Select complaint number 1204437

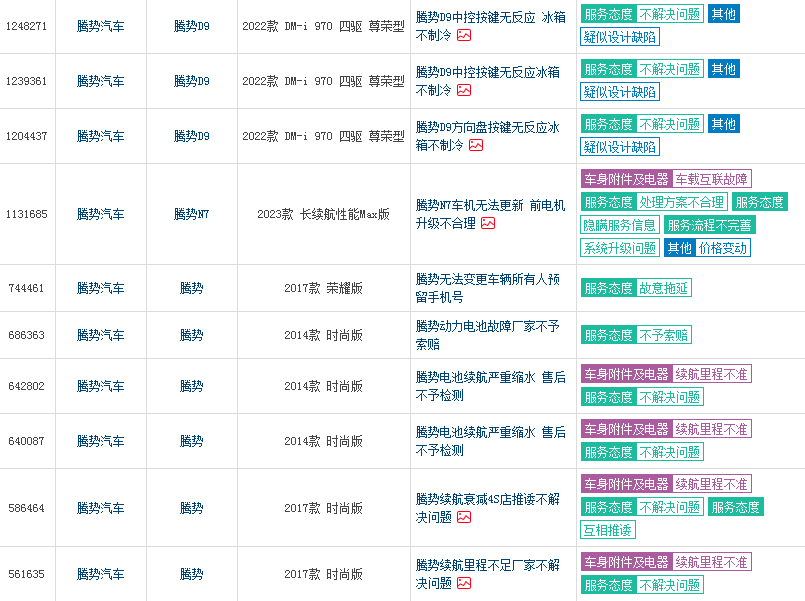click(26, 136)
